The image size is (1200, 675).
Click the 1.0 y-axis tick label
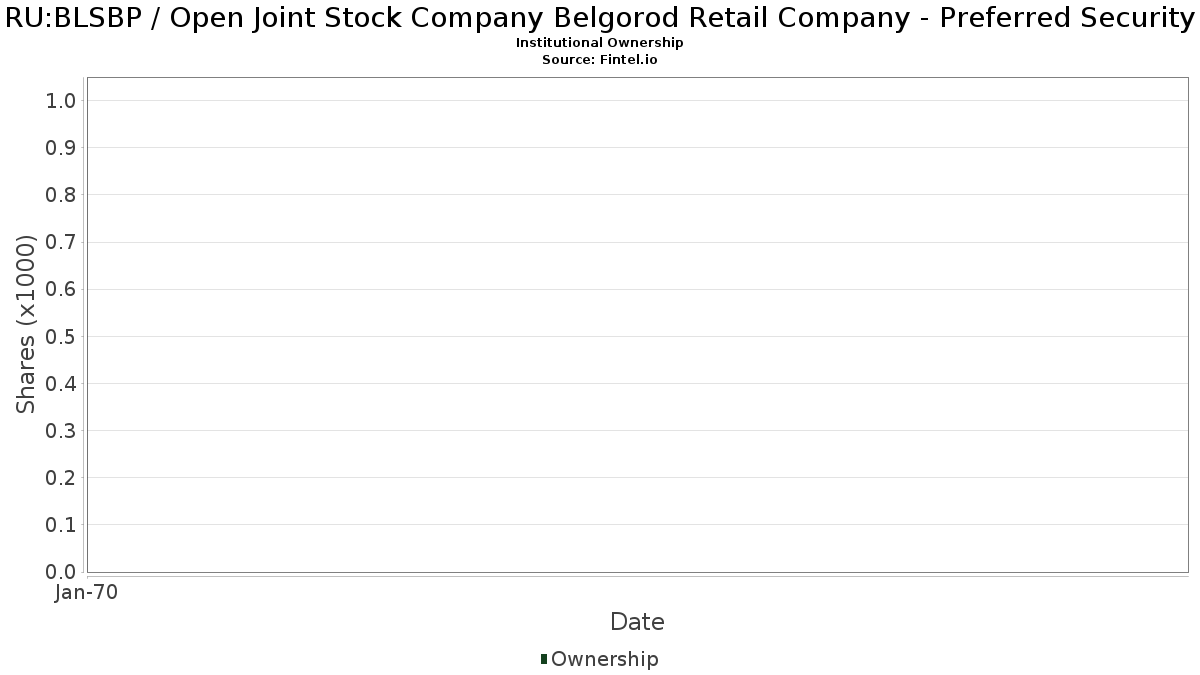tap(61, 100)
